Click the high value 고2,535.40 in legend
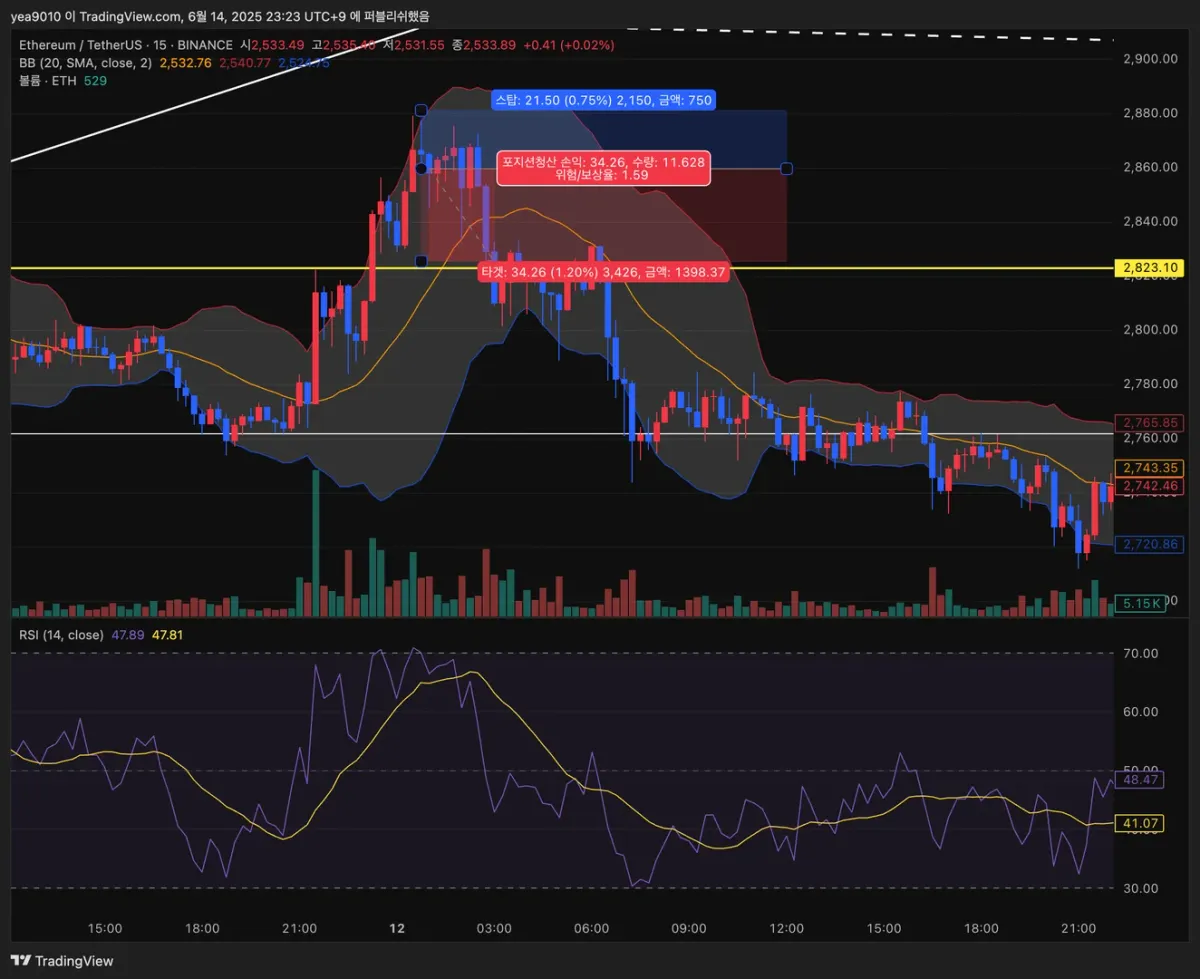This screenshot has width=1200, height=979. pyautogui.click(x=344, y=45)
